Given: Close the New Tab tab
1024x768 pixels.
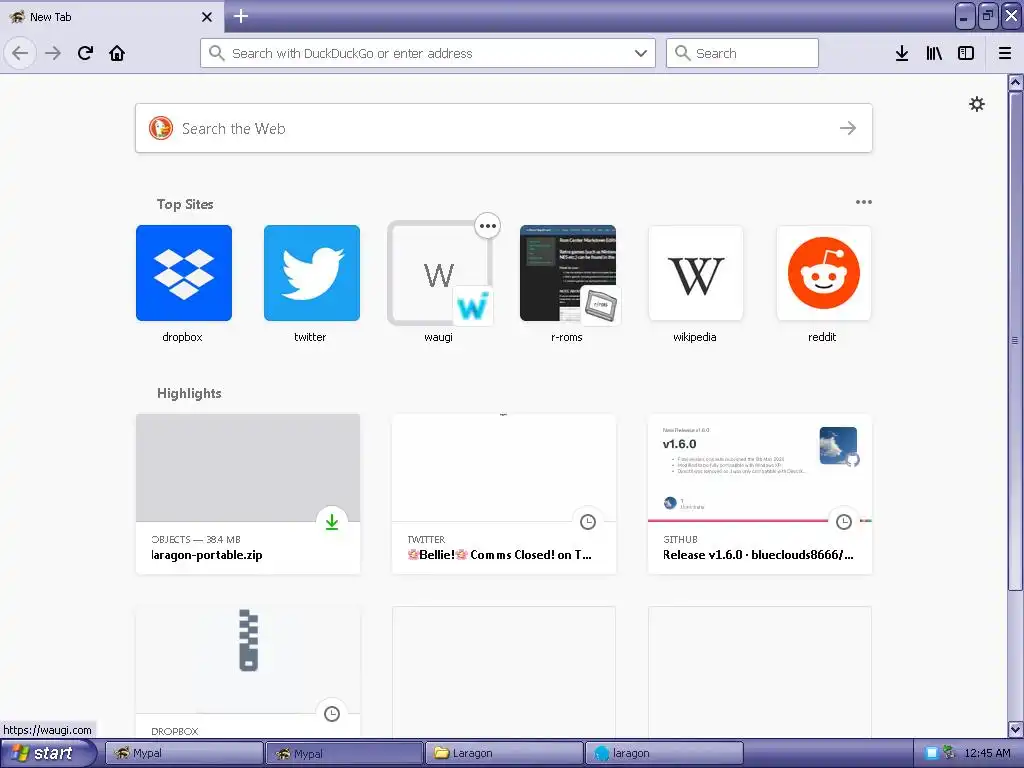Looking at the screenshot, I should point(206,17).
